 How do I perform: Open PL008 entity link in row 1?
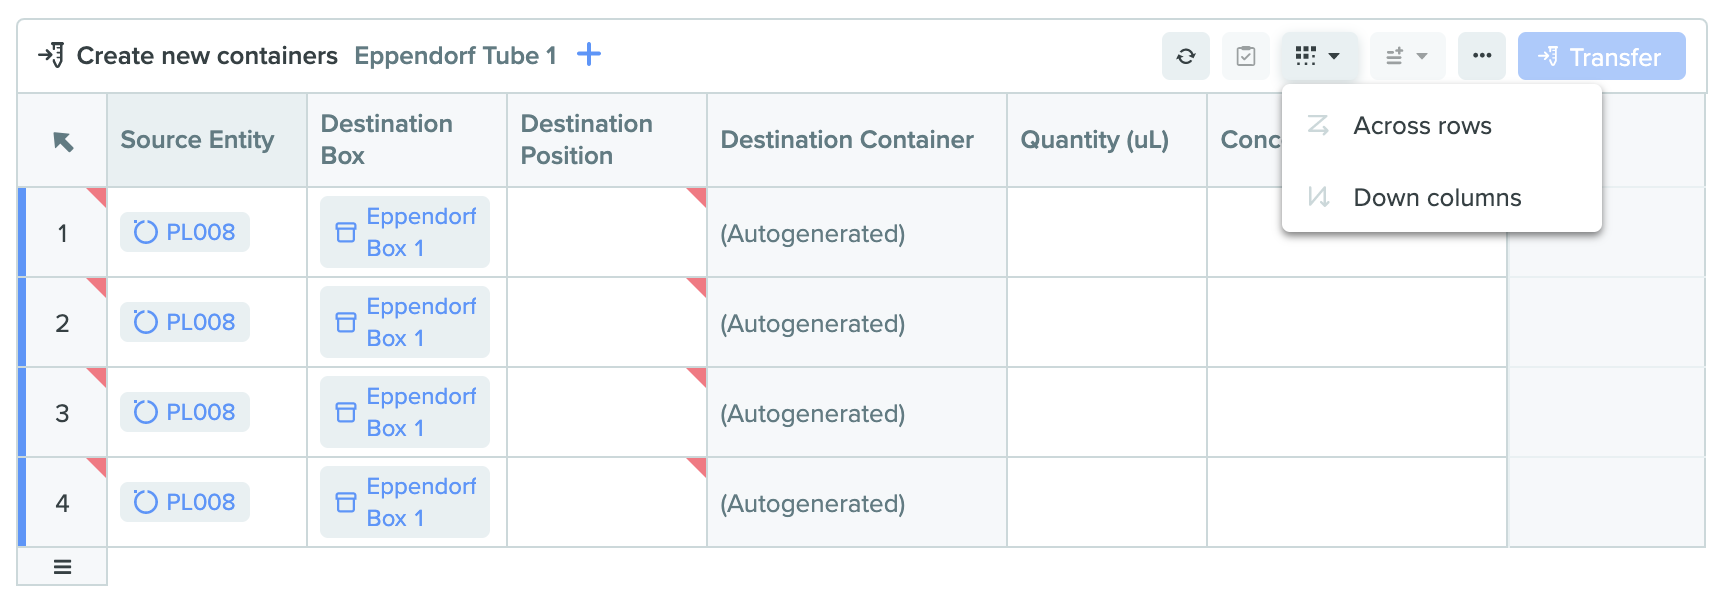185,232
